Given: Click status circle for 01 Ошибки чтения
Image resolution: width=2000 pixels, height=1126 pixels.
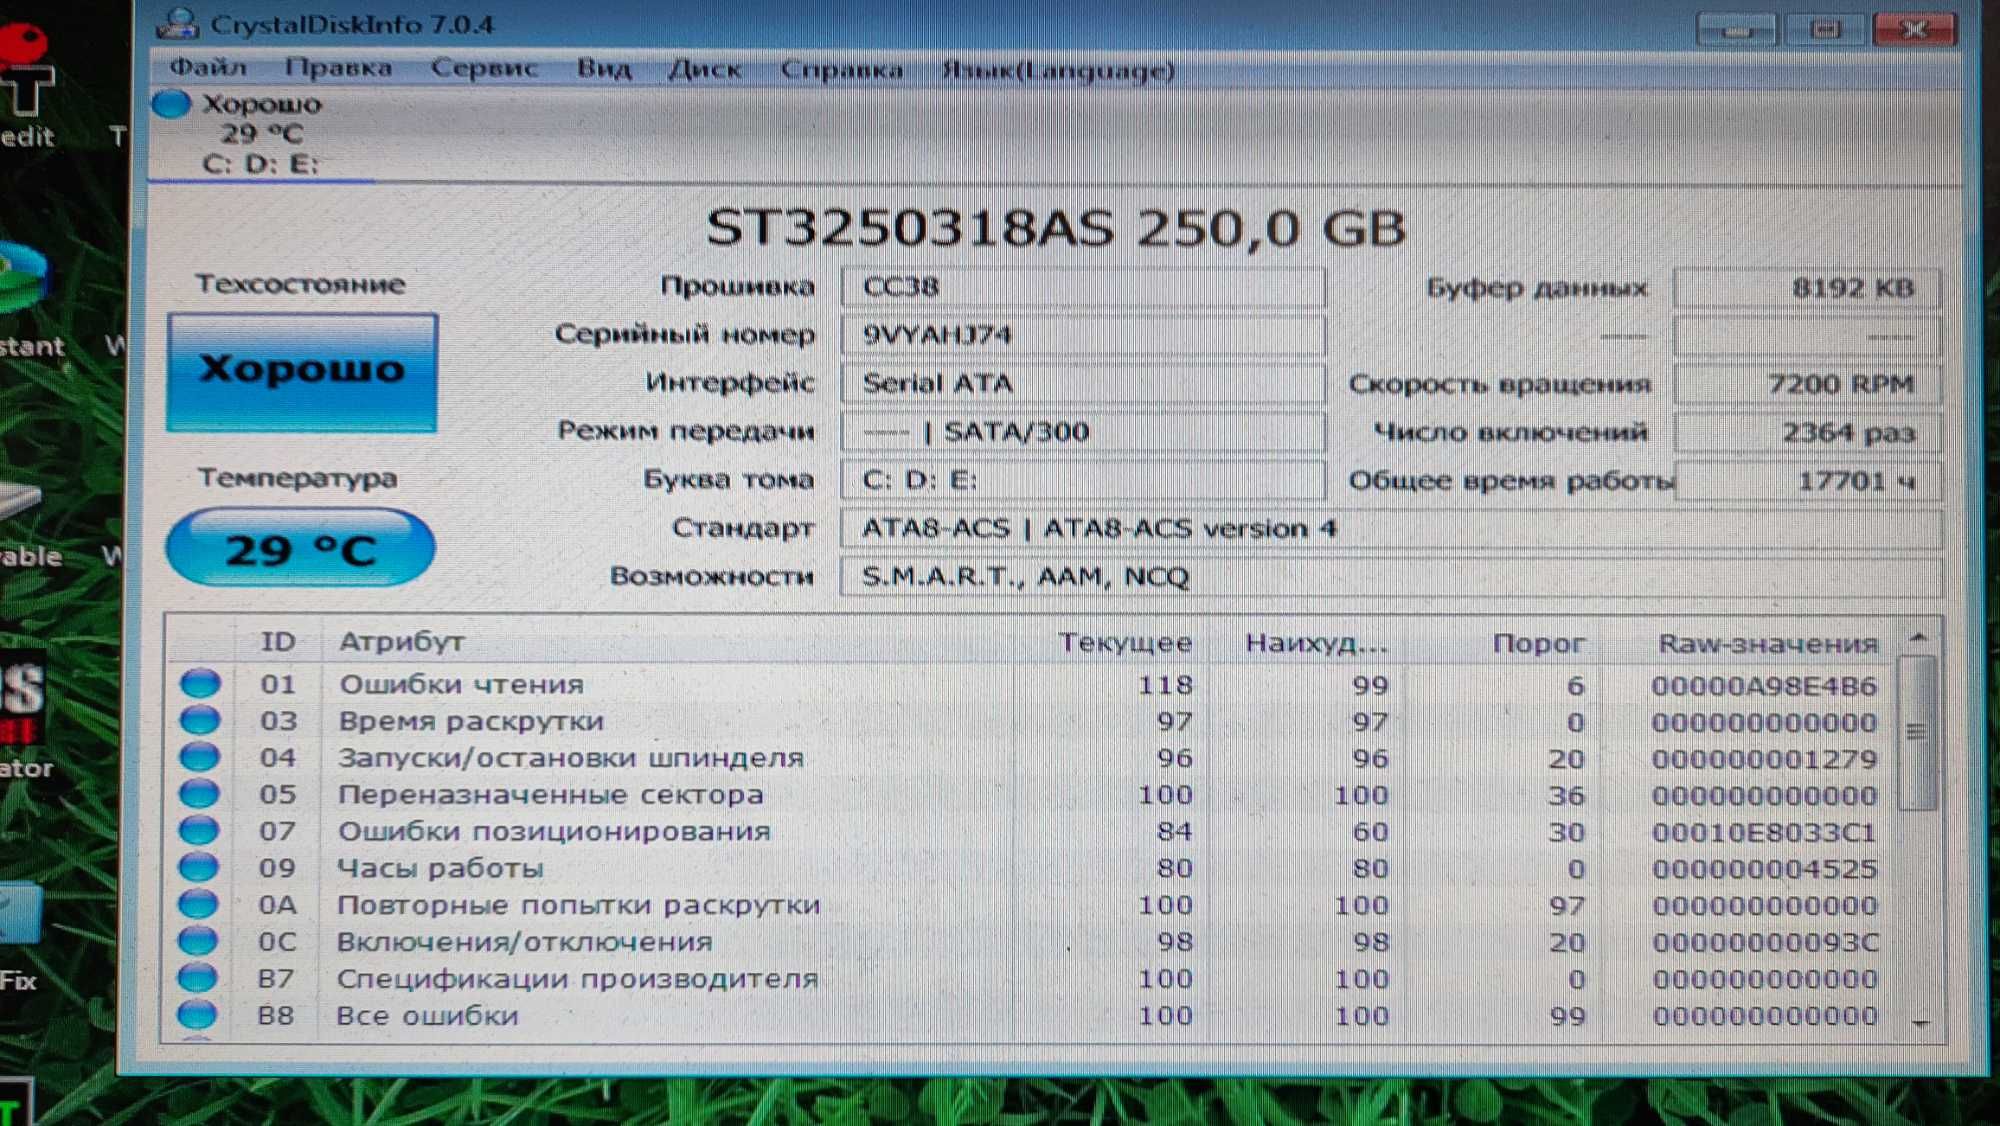Looking at the screenshot, I should coord(200,684).
